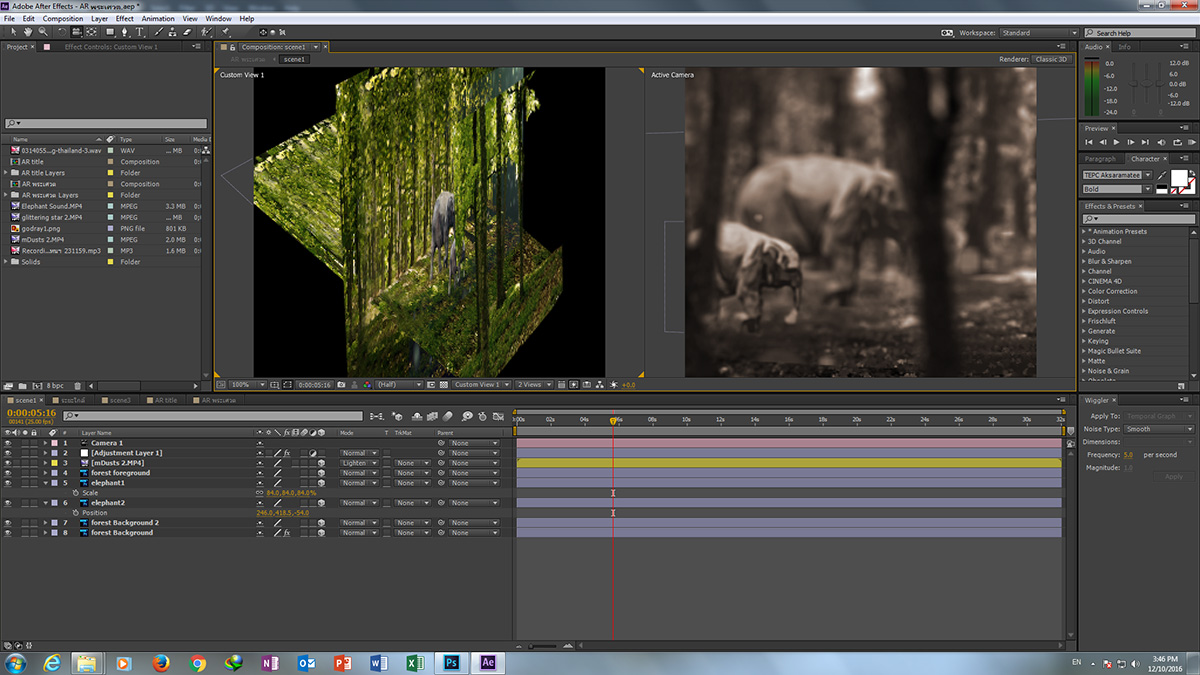Pick the Pen tool

(x=125, y=32)
